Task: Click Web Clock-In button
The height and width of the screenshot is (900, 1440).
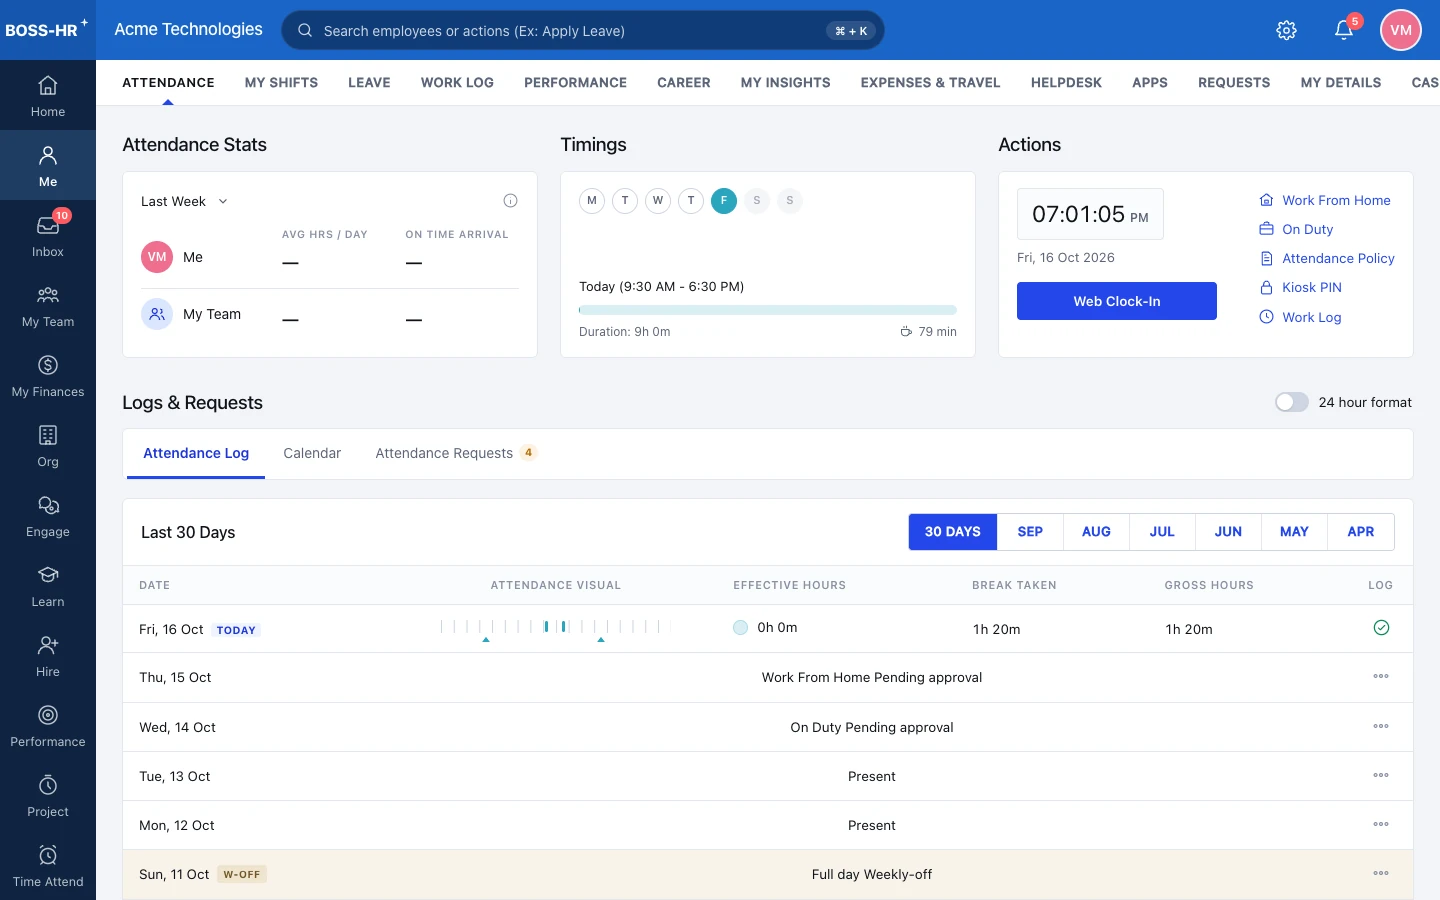Action: click(x=1117, y=301)
